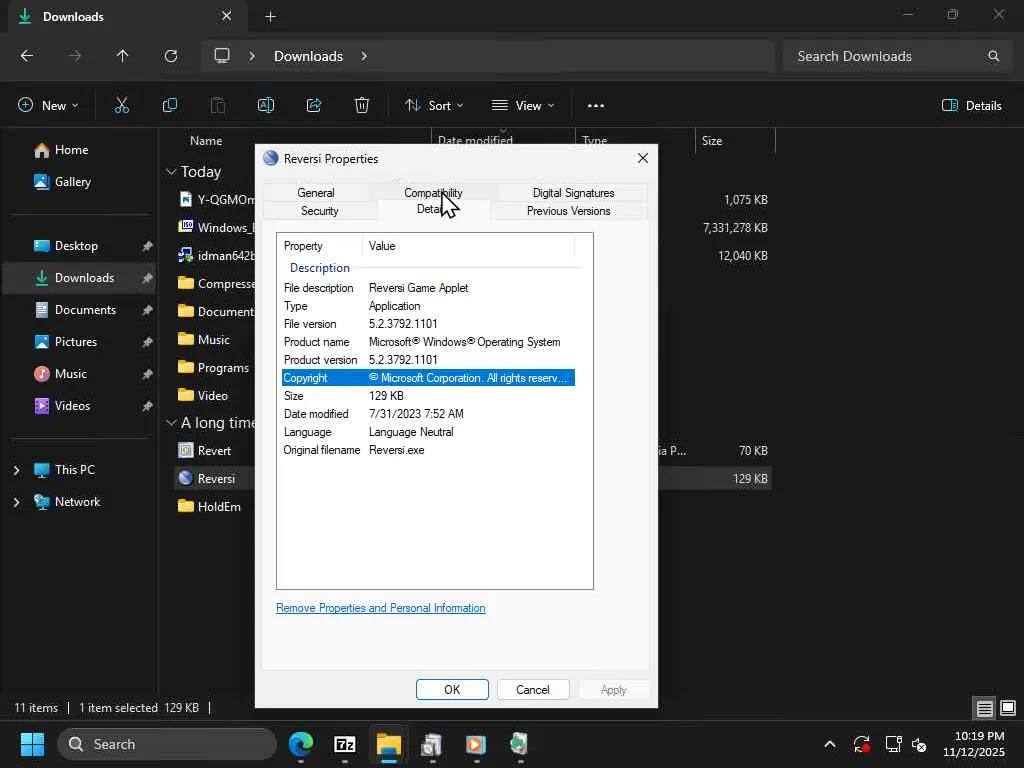Click the Share icon in toolbar
The height and width of the screenshot is (768, 1024).
314,105
